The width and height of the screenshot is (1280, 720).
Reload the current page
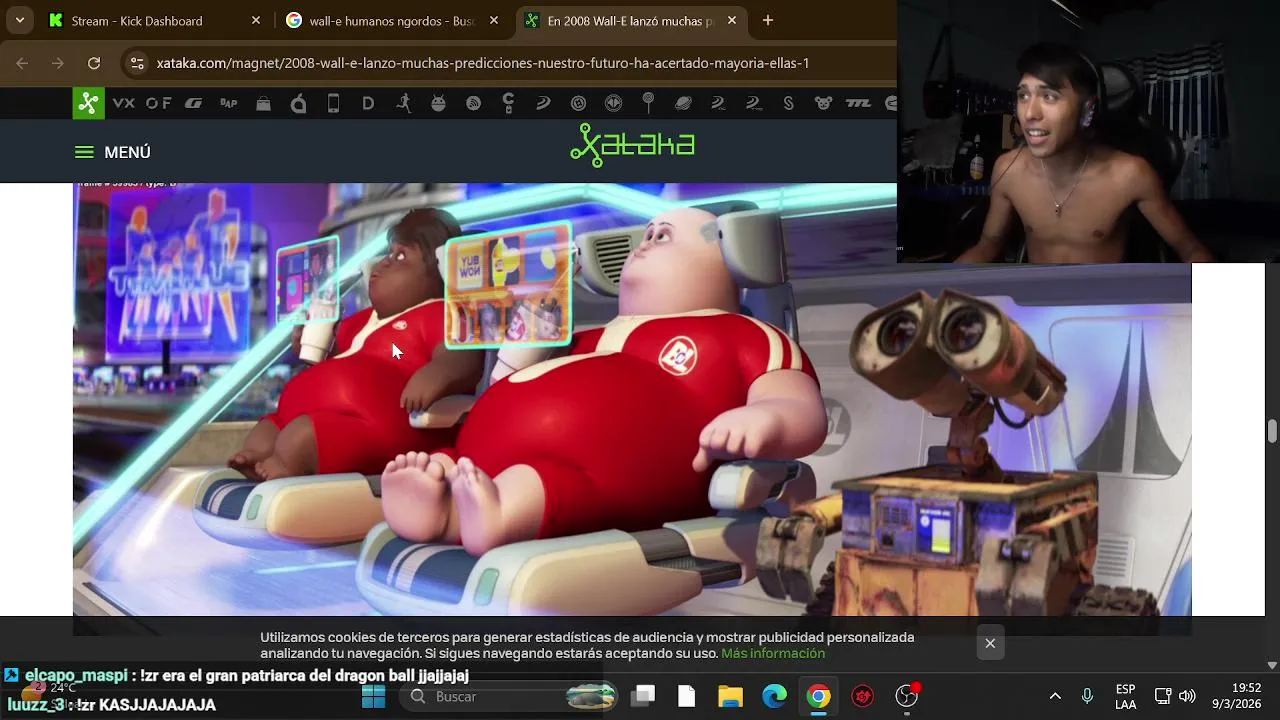pos(94,63)
